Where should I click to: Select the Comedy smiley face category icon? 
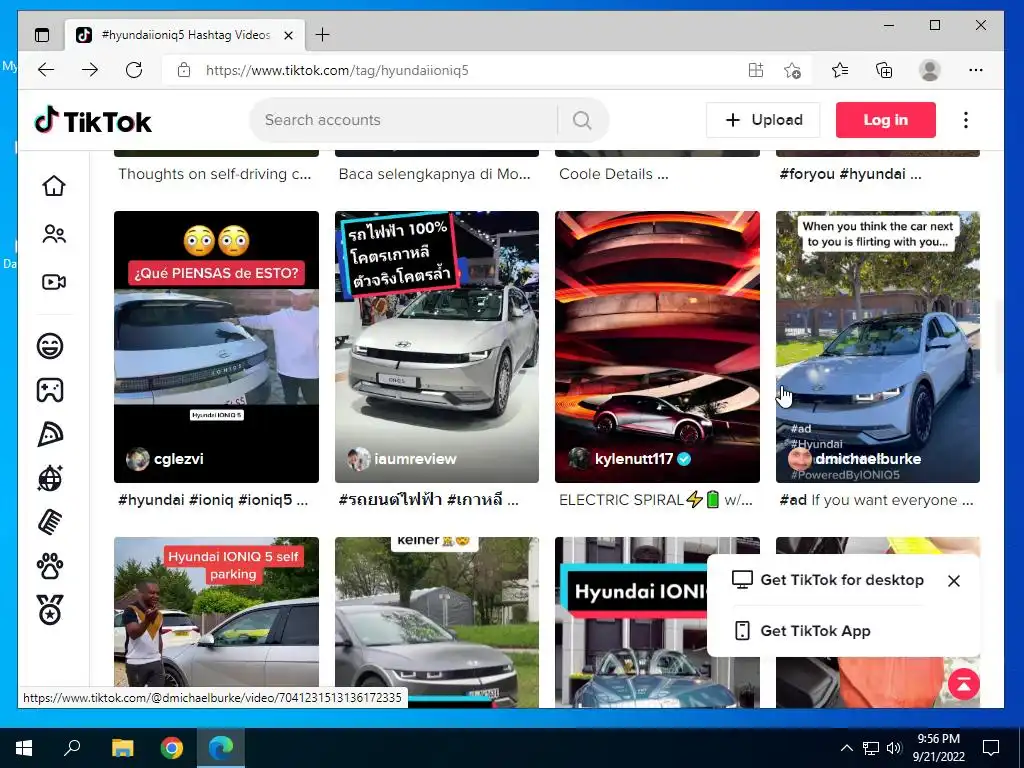tap(50, 345)
